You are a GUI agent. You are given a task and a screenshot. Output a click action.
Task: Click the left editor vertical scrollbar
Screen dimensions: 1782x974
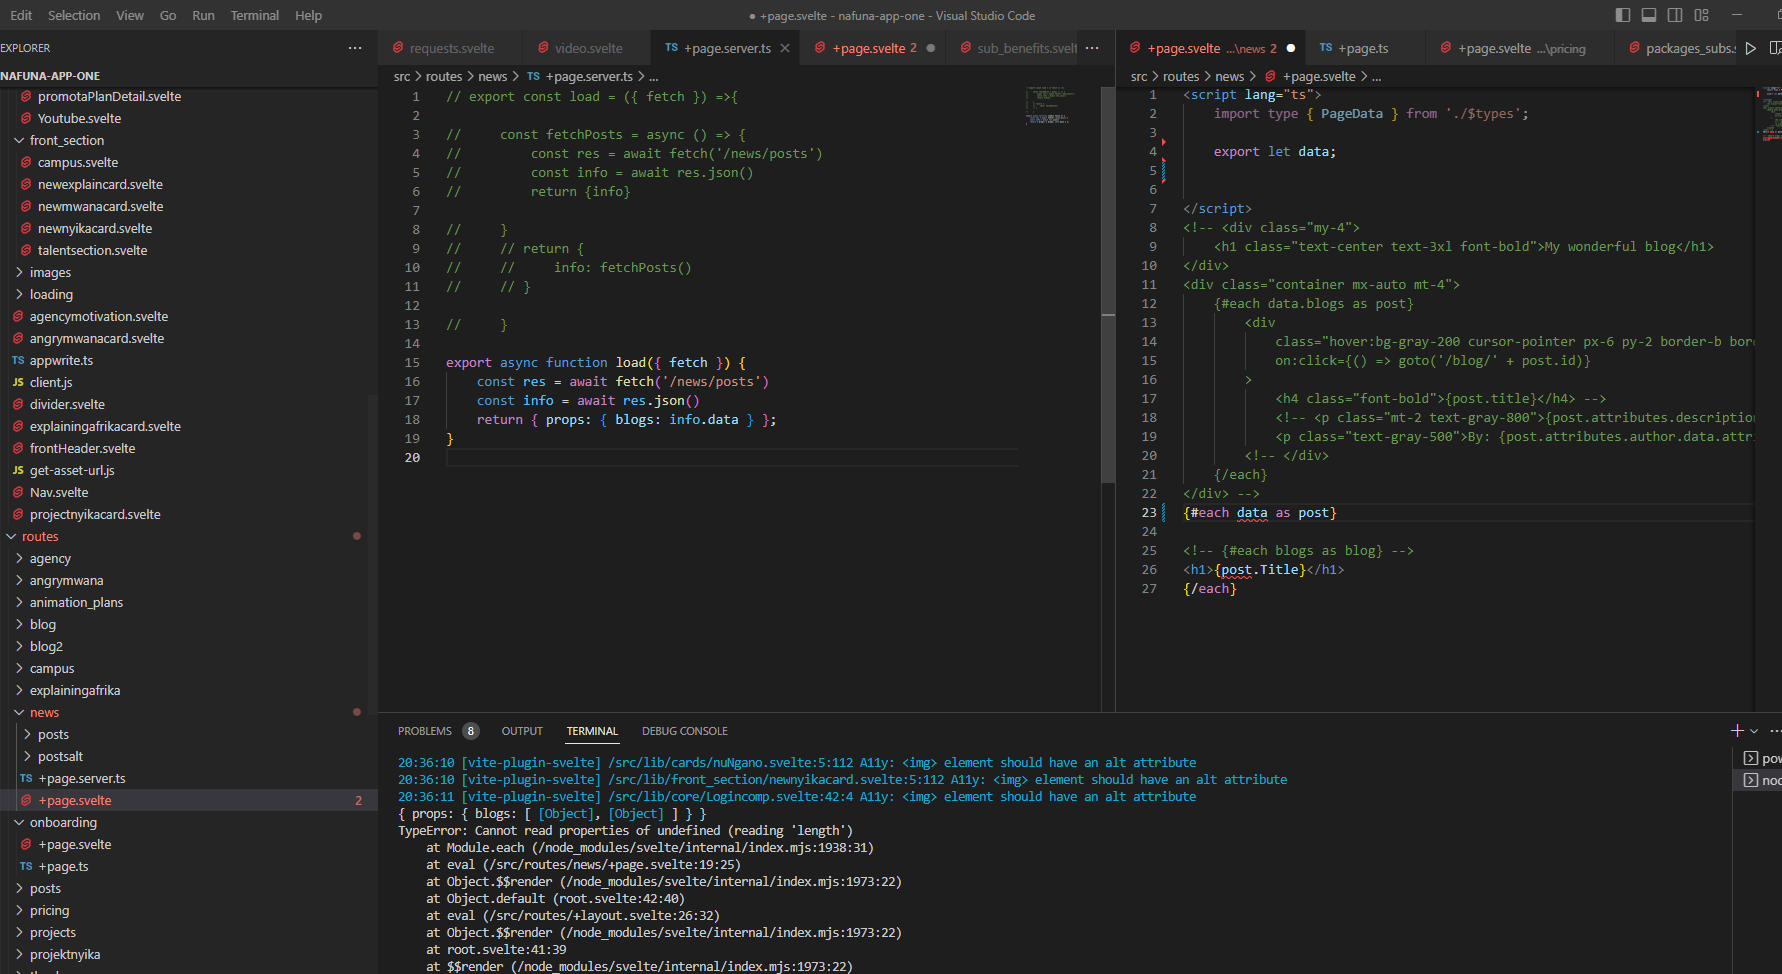(1108, 285)
